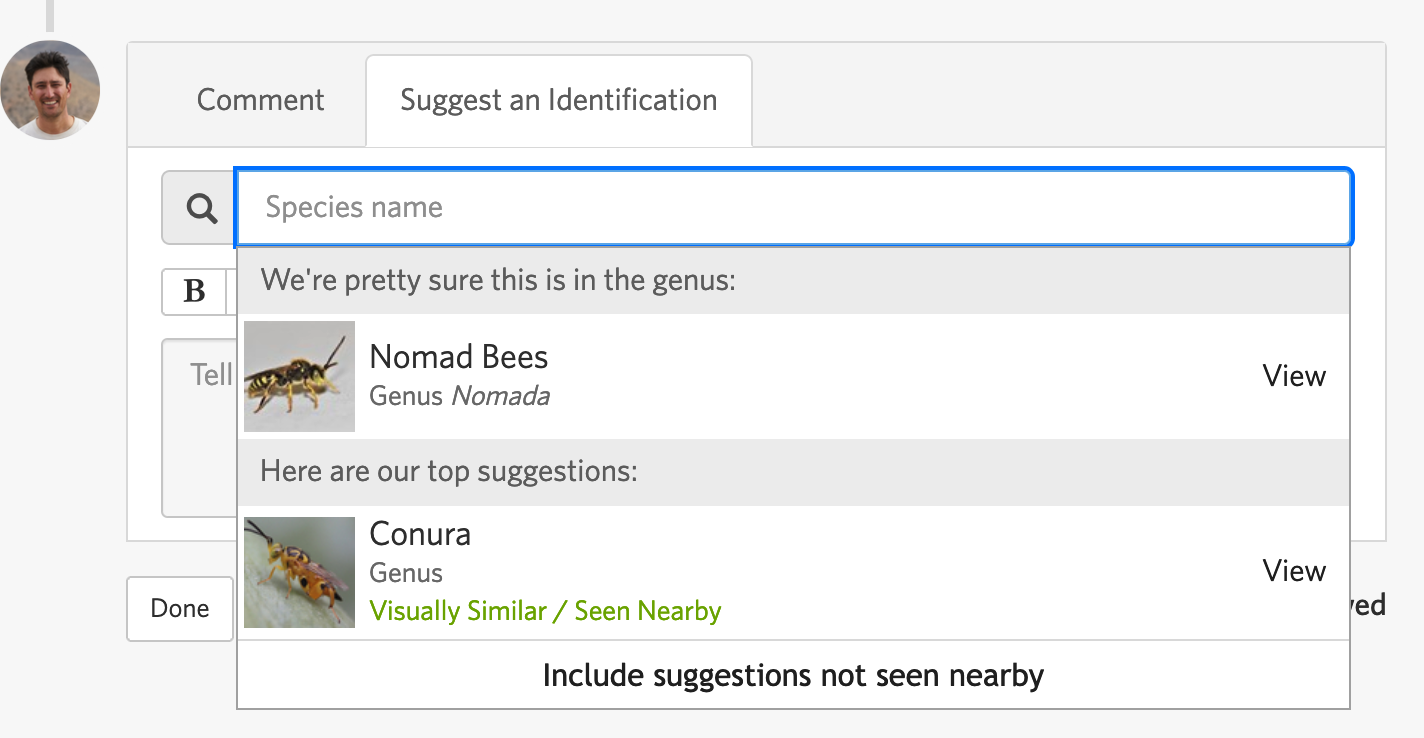This screenshot has height=738, width=1424.
Task: Toggle bold text formatting button
Action: tap(195, 291)
